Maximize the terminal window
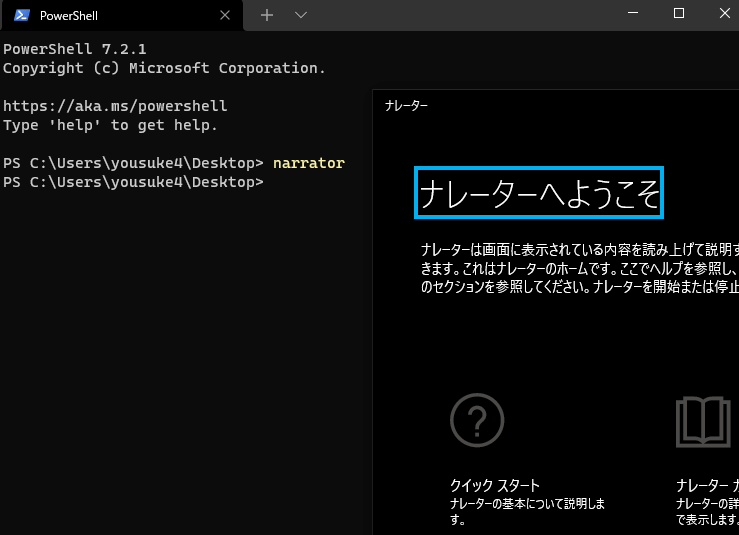 pos(679,13)
